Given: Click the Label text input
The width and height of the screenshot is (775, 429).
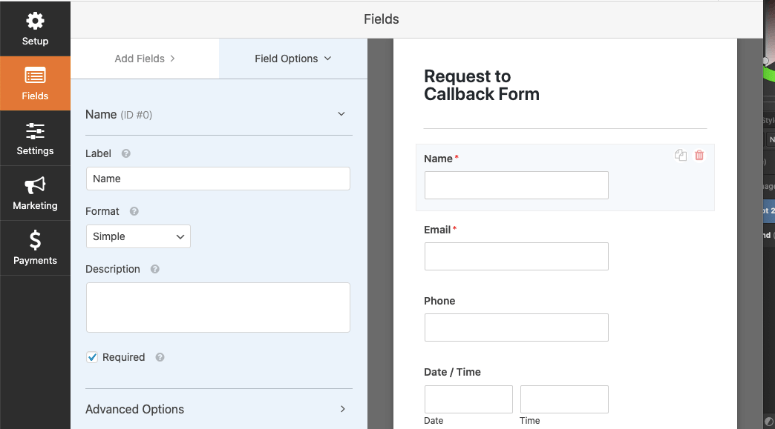Looking at the screenshot, I should [218, 178].
